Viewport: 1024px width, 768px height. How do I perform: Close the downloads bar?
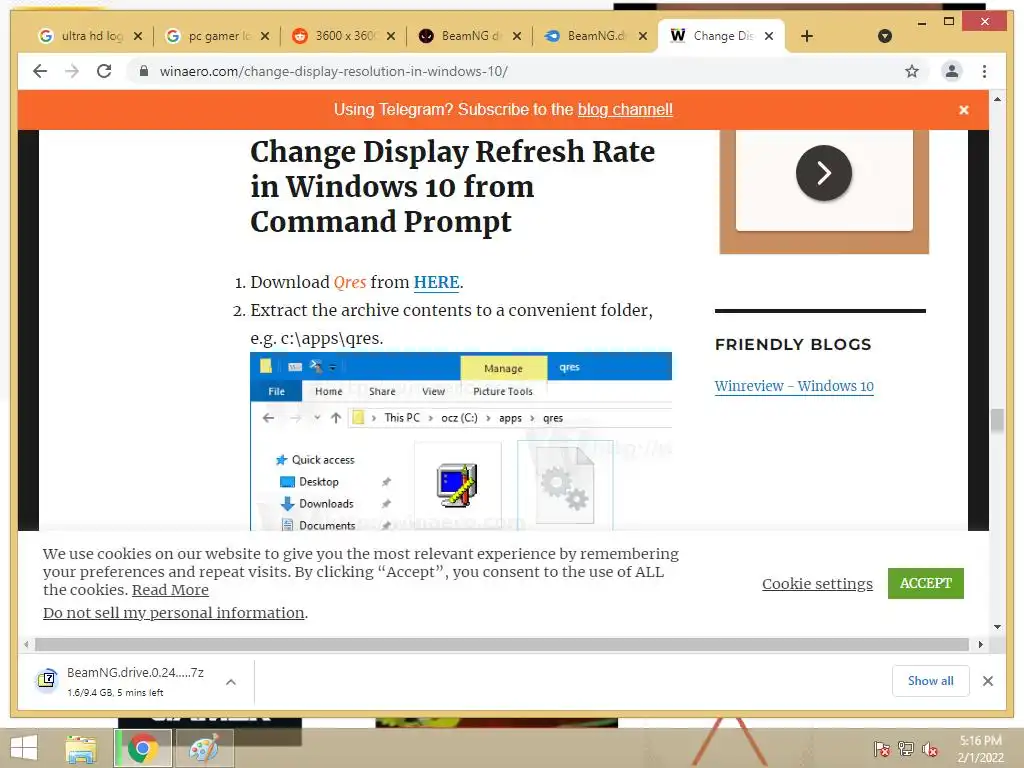(x=987, y=681)
